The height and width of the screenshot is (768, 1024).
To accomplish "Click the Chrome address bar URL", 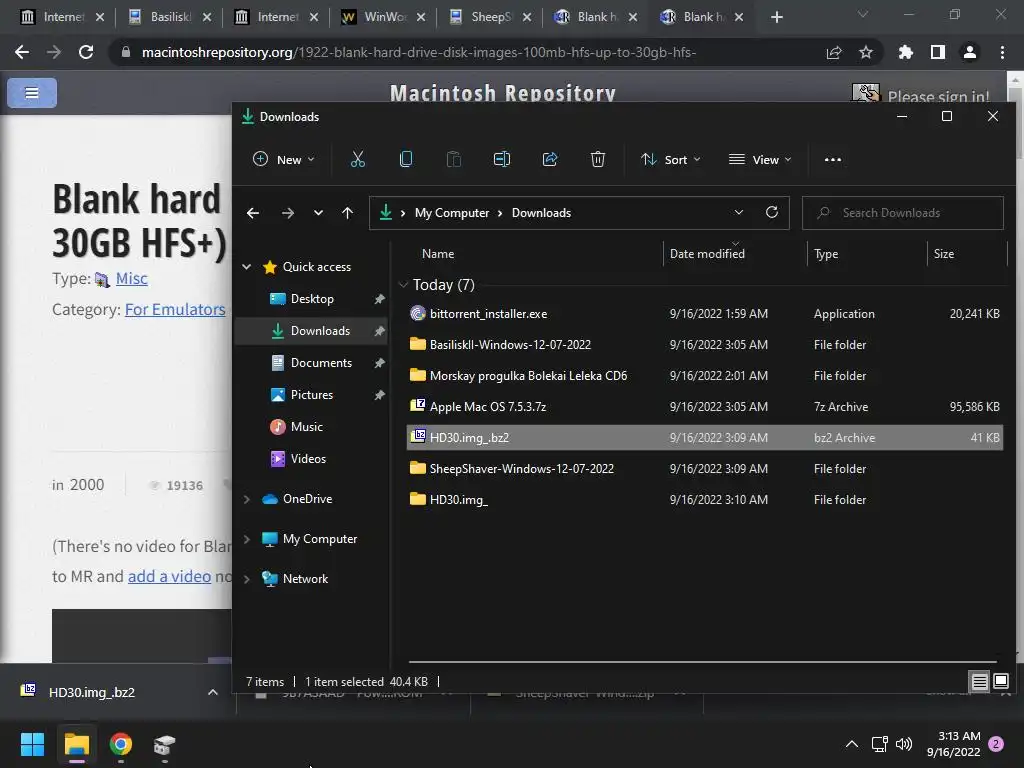I will coord(418,52).
